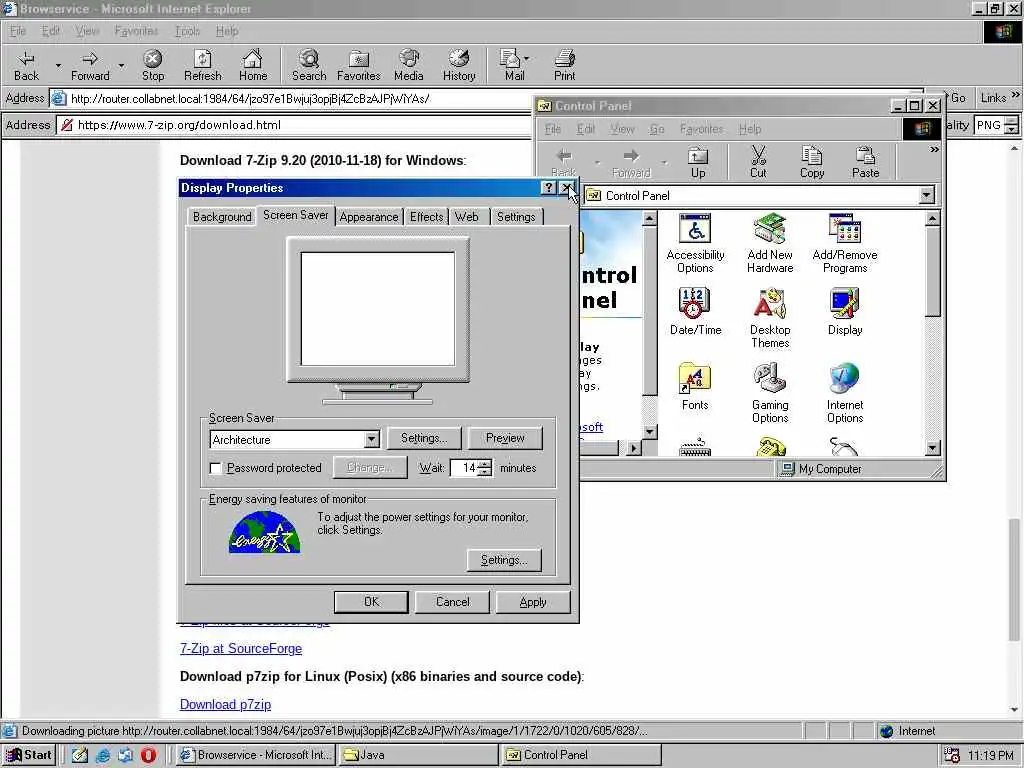Click the Paste icon in Control Panel toolbar
Image resolution: width=1024 pixels, height=768 pixels.
865,163
